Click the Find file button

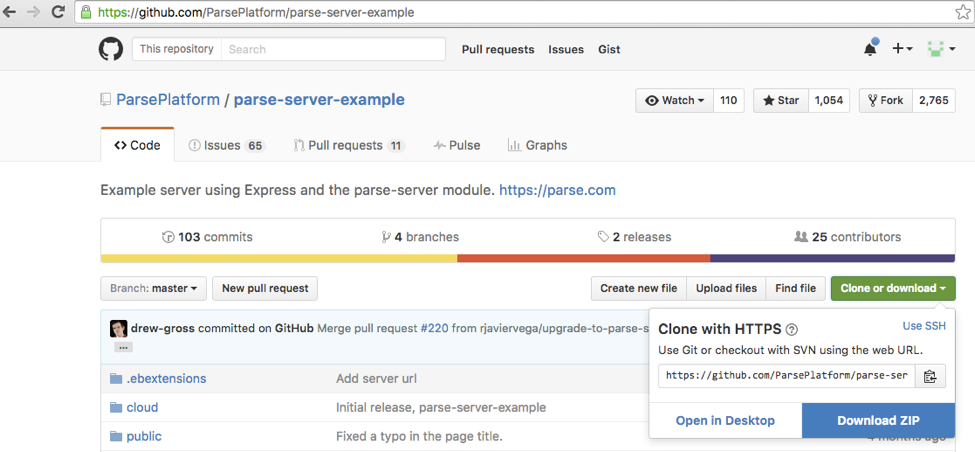[795, 288]
